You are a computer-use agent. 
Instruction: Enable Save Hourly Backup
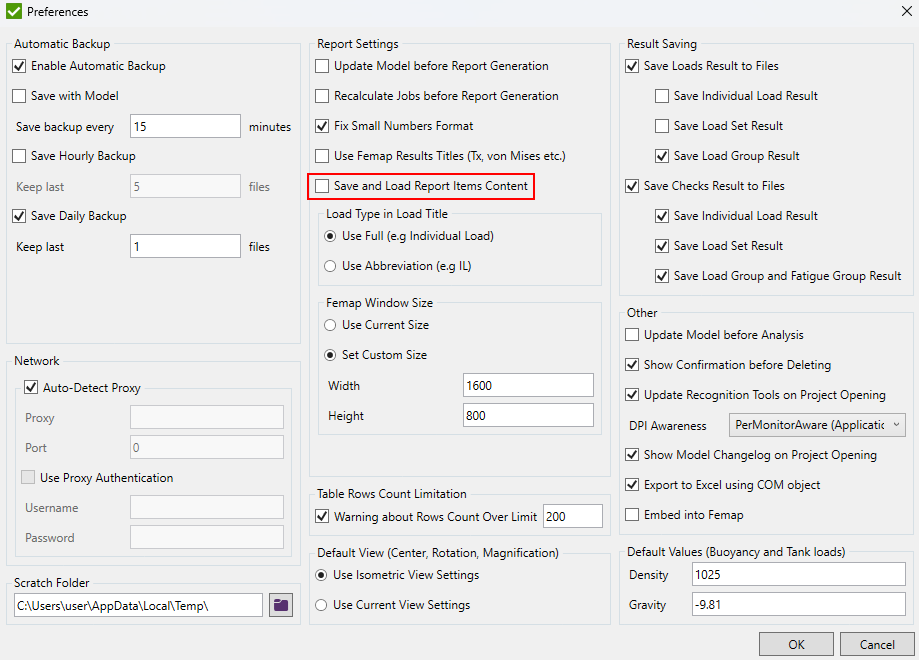18,156
